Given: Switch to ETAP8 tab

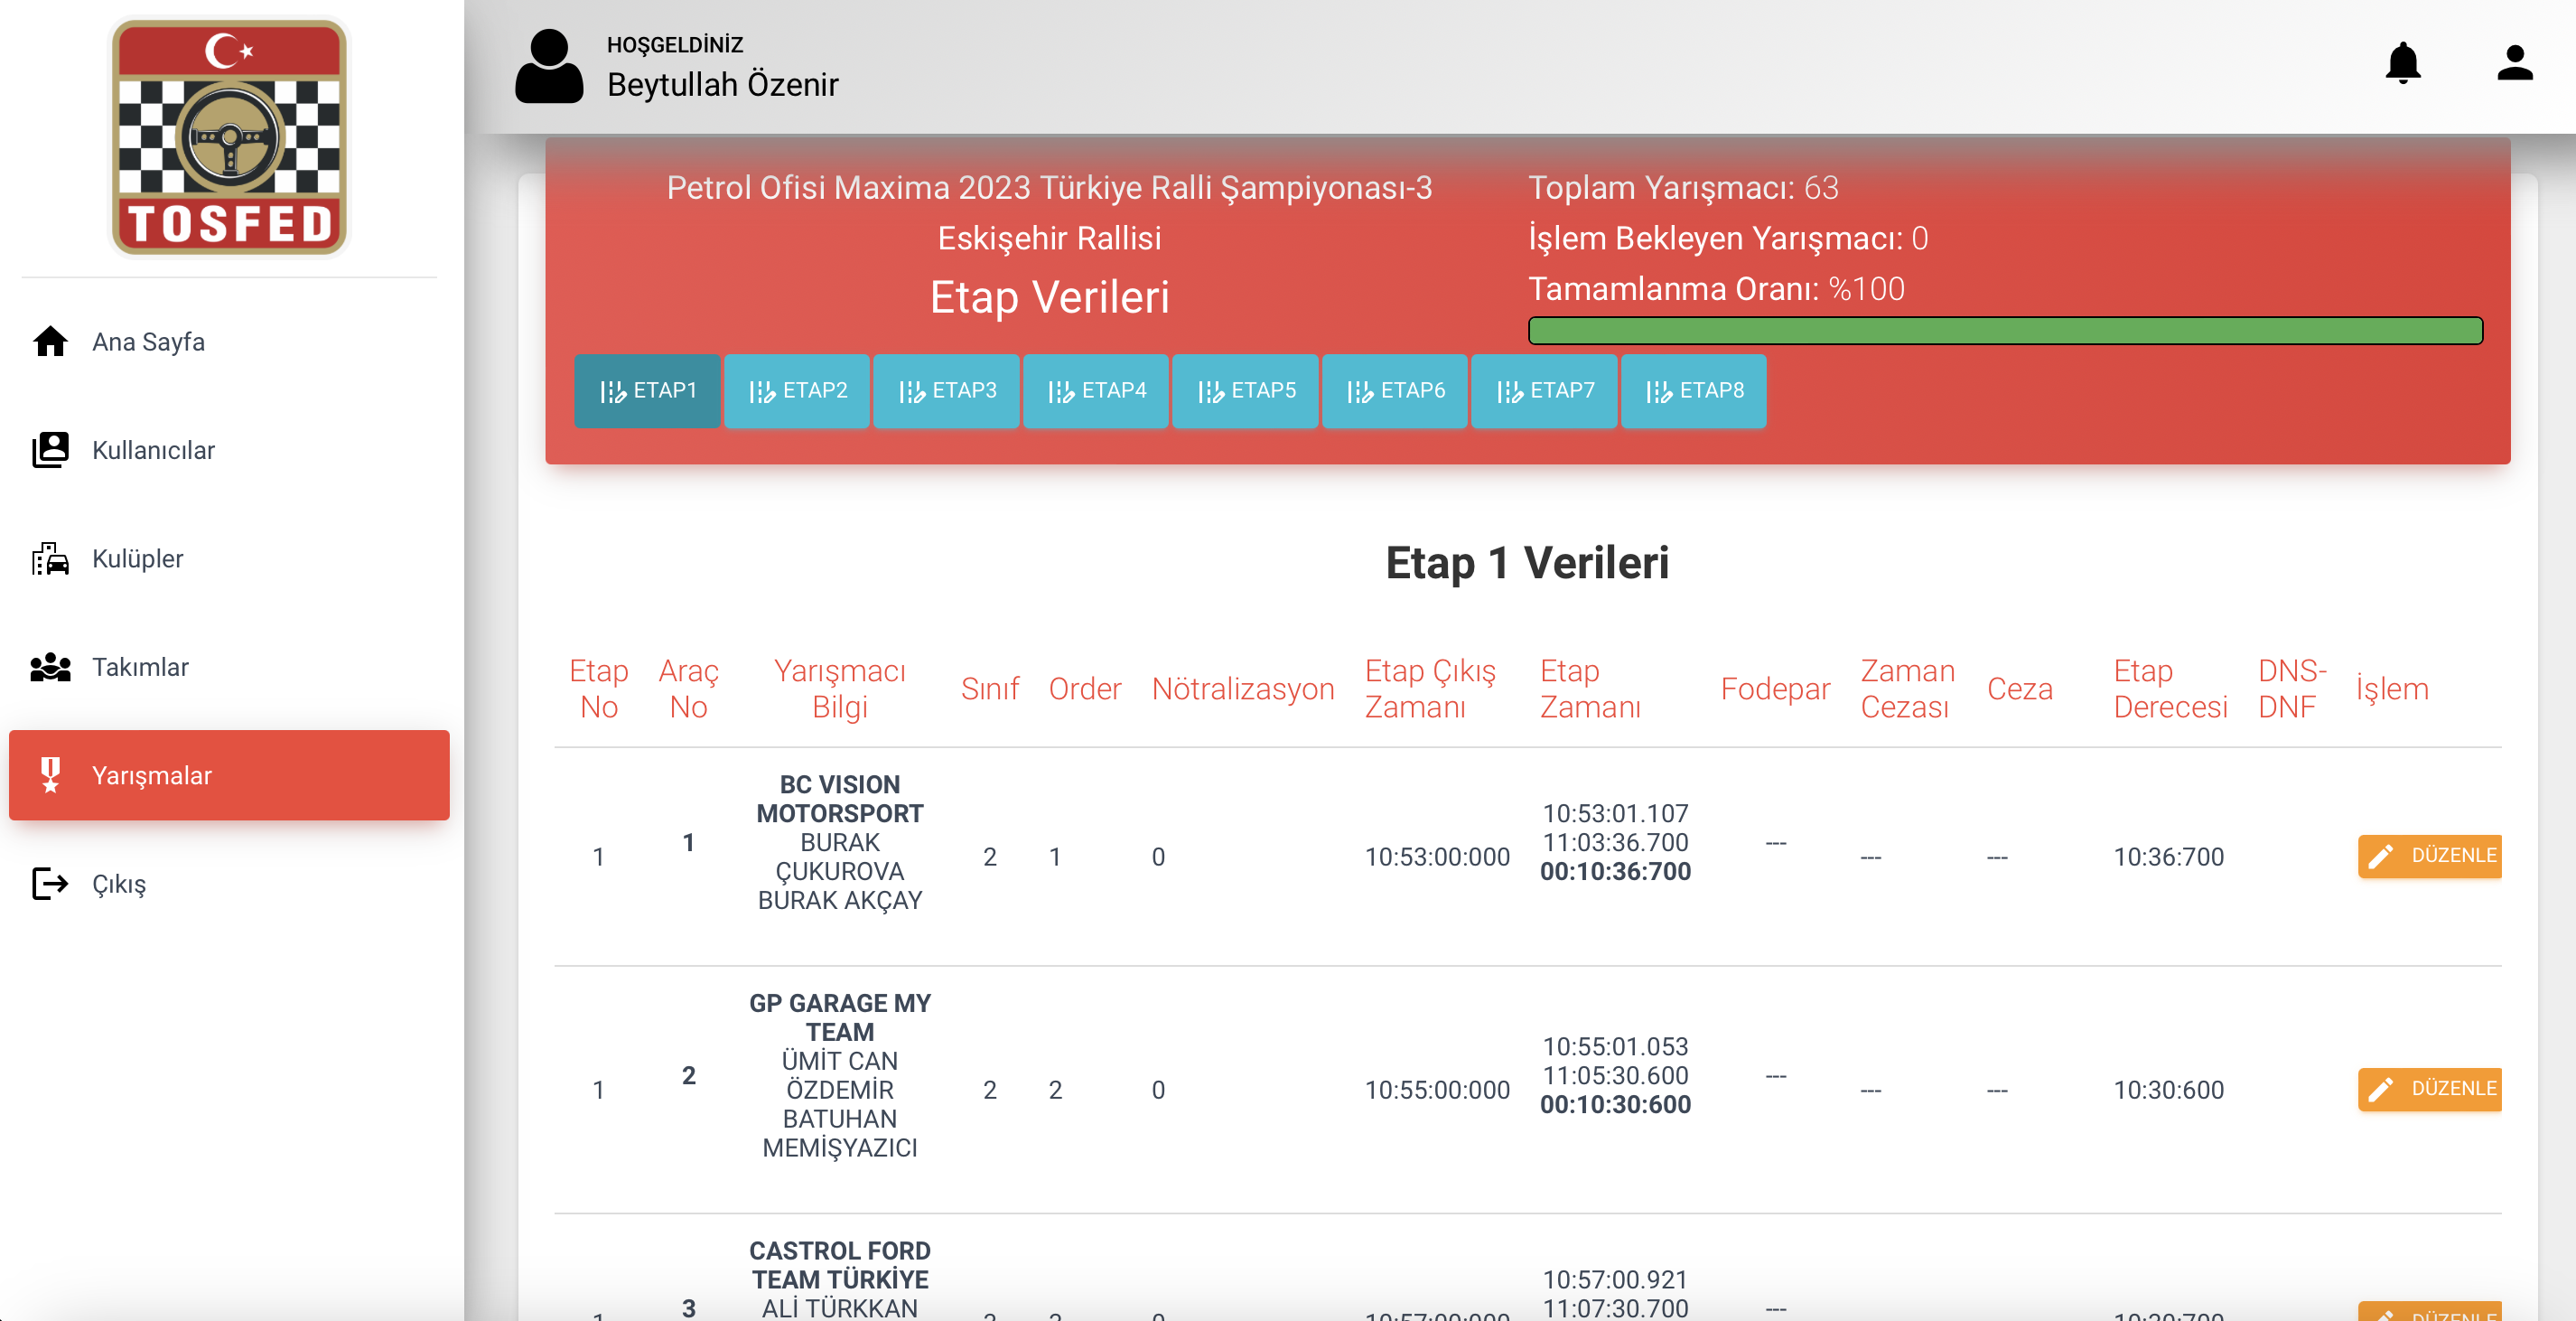Looking at the screenshot, I should point(1694,391).
